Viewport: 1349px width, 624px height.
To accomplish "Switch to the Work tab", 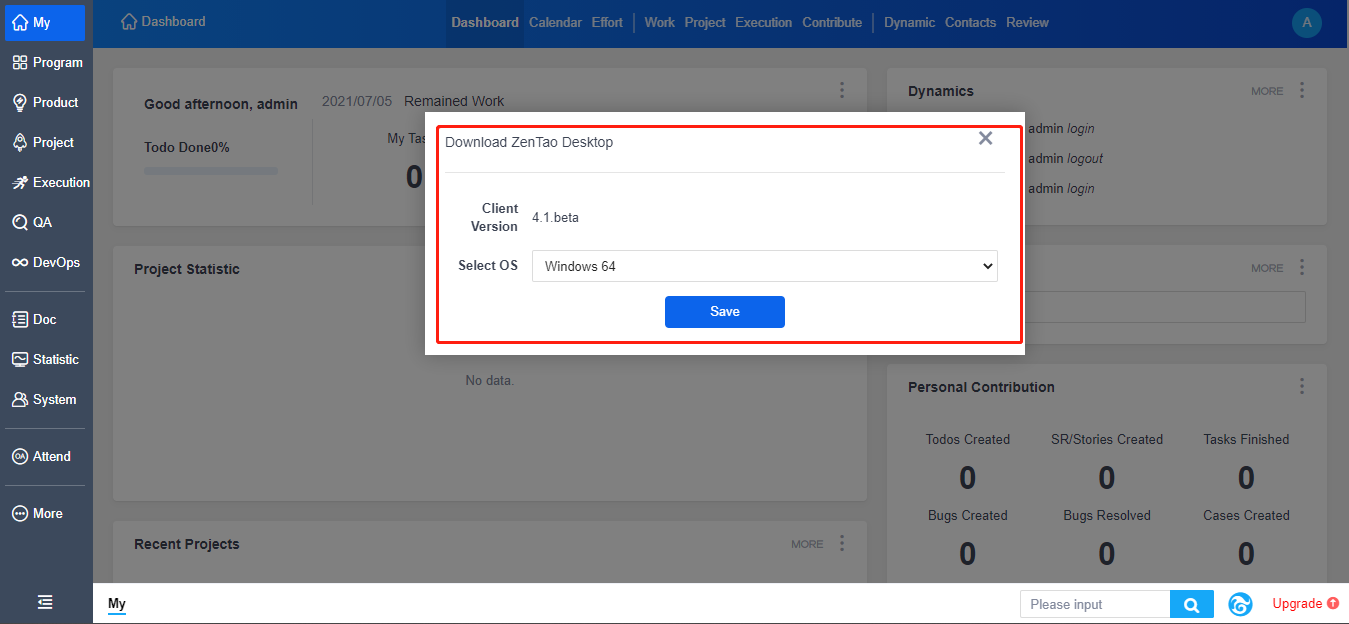I will (x=660, y=22).
